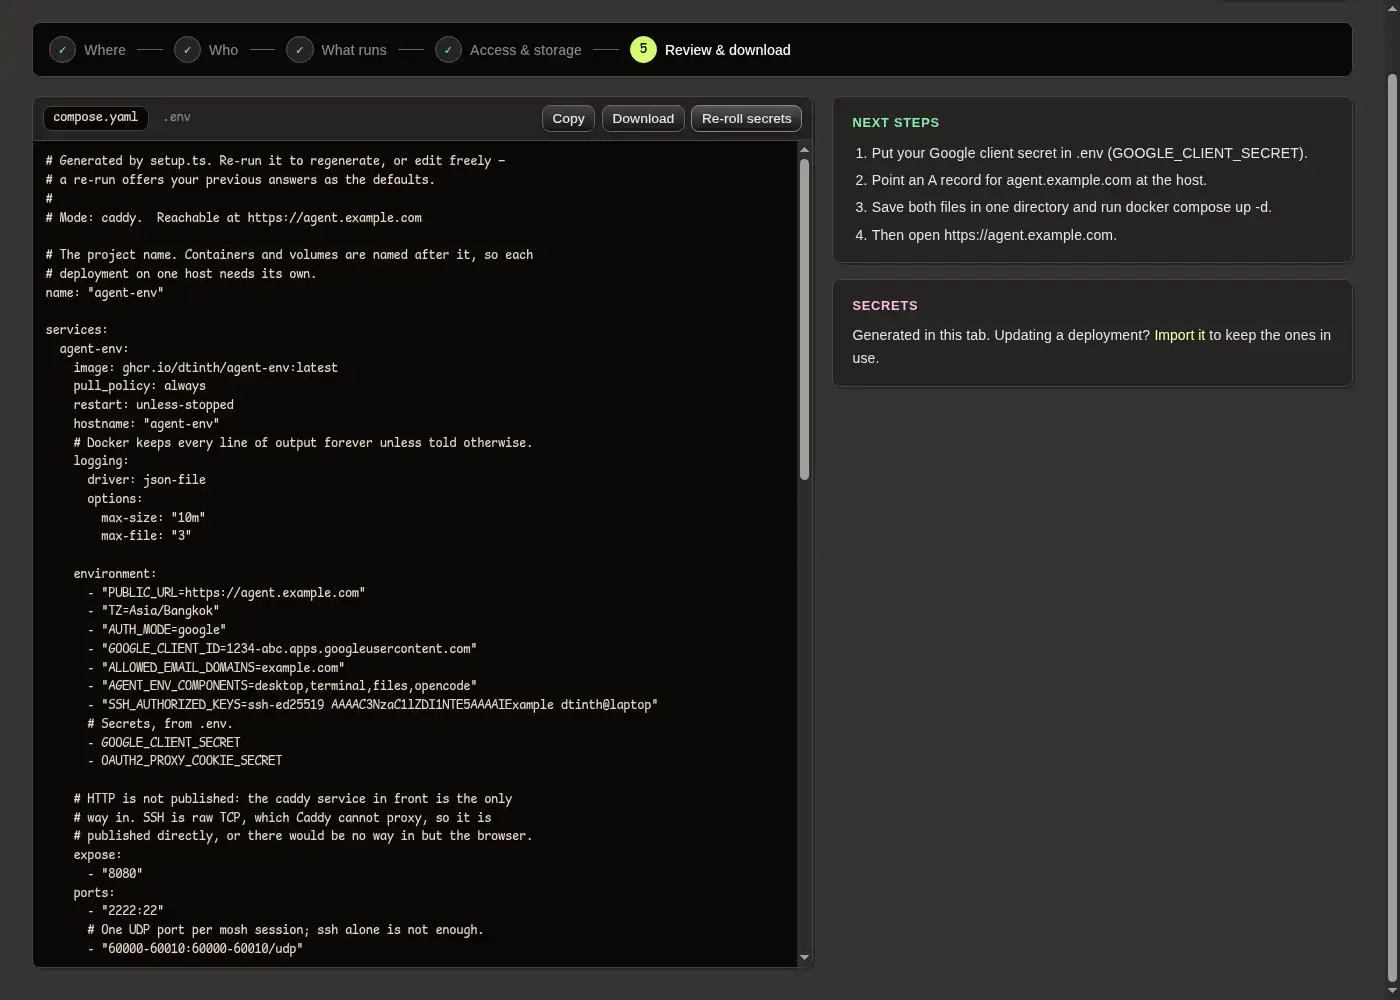Go back to the Who step
The width and height of the screenshot is (1400, 1000).
pyautogui.click(x=206, y=50)
